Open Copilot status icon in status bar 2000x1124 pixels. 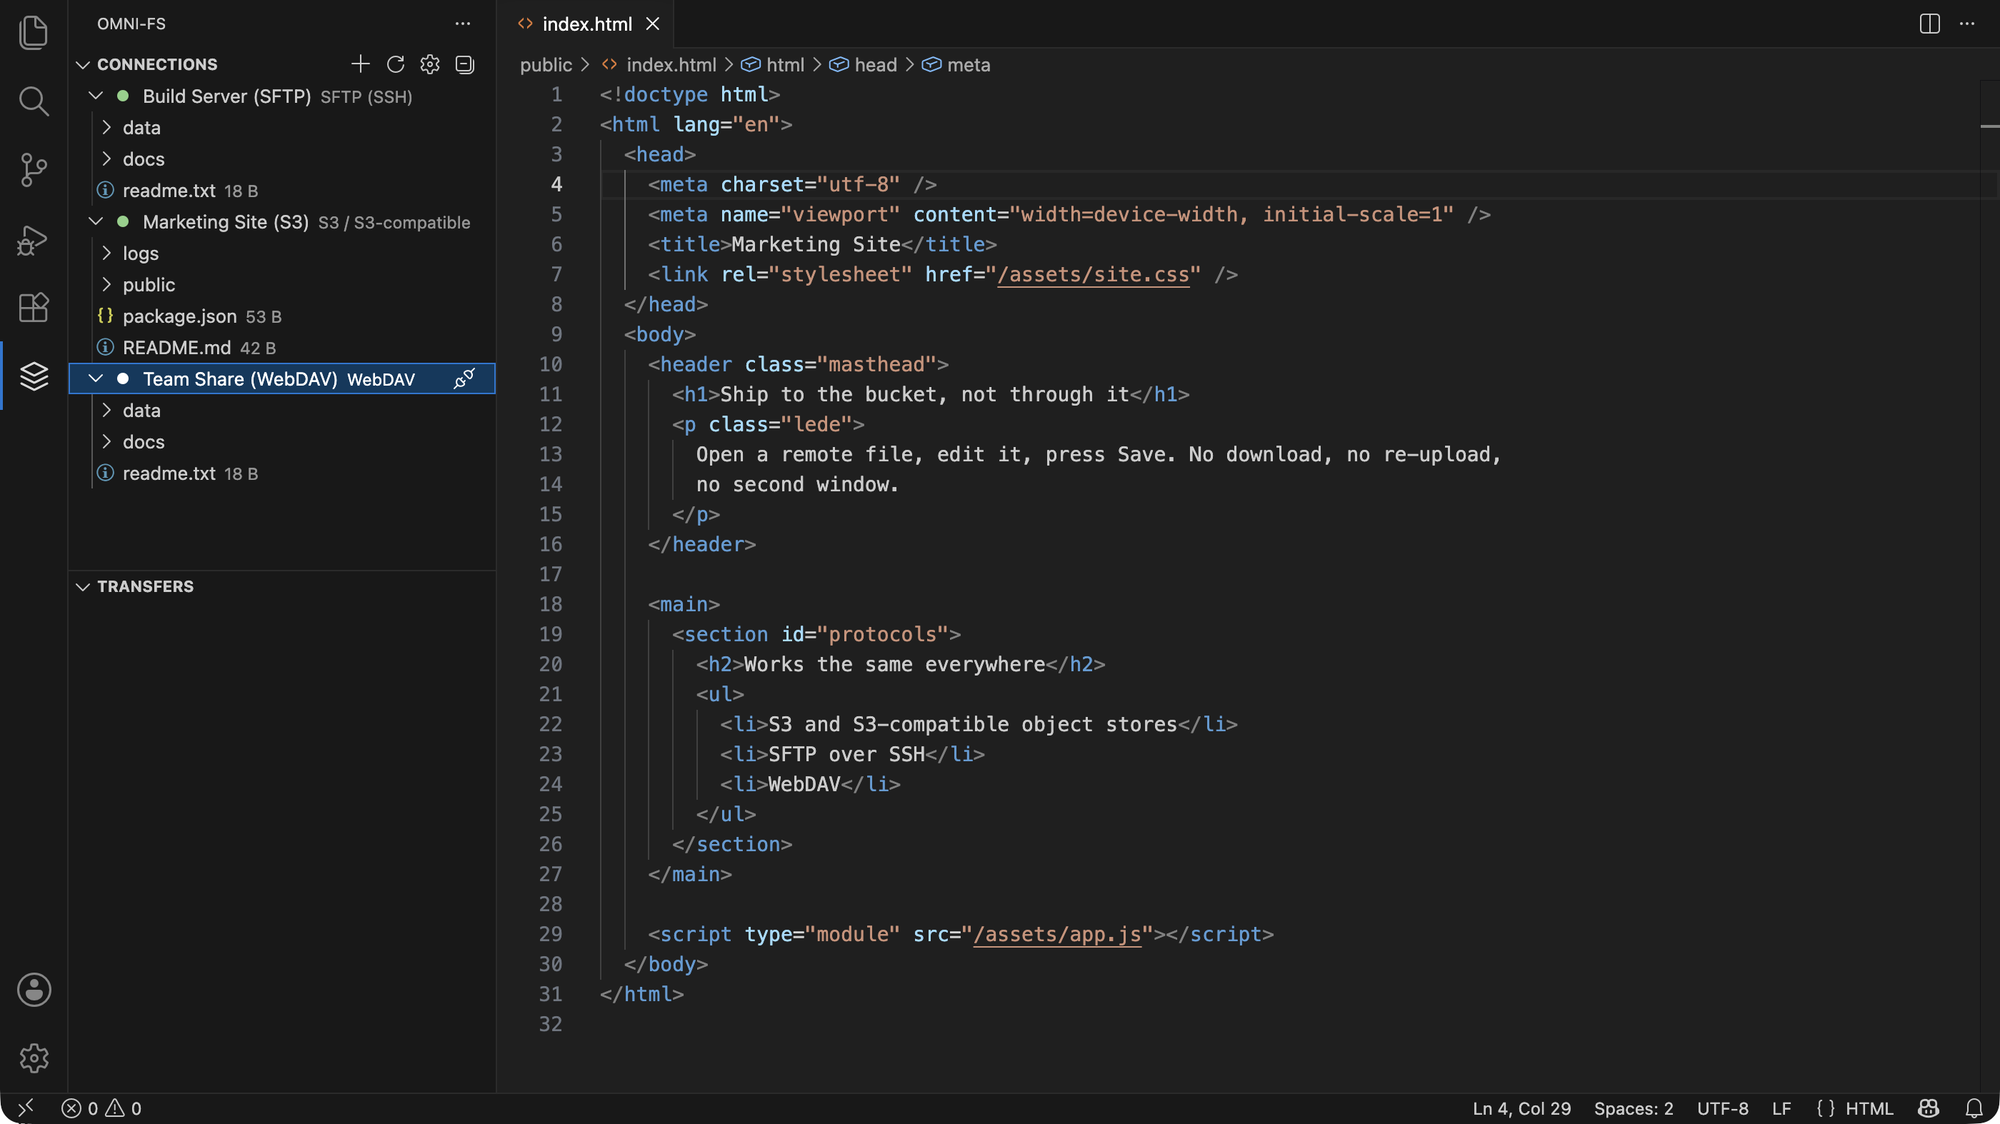click(x=1929, y=1108)
